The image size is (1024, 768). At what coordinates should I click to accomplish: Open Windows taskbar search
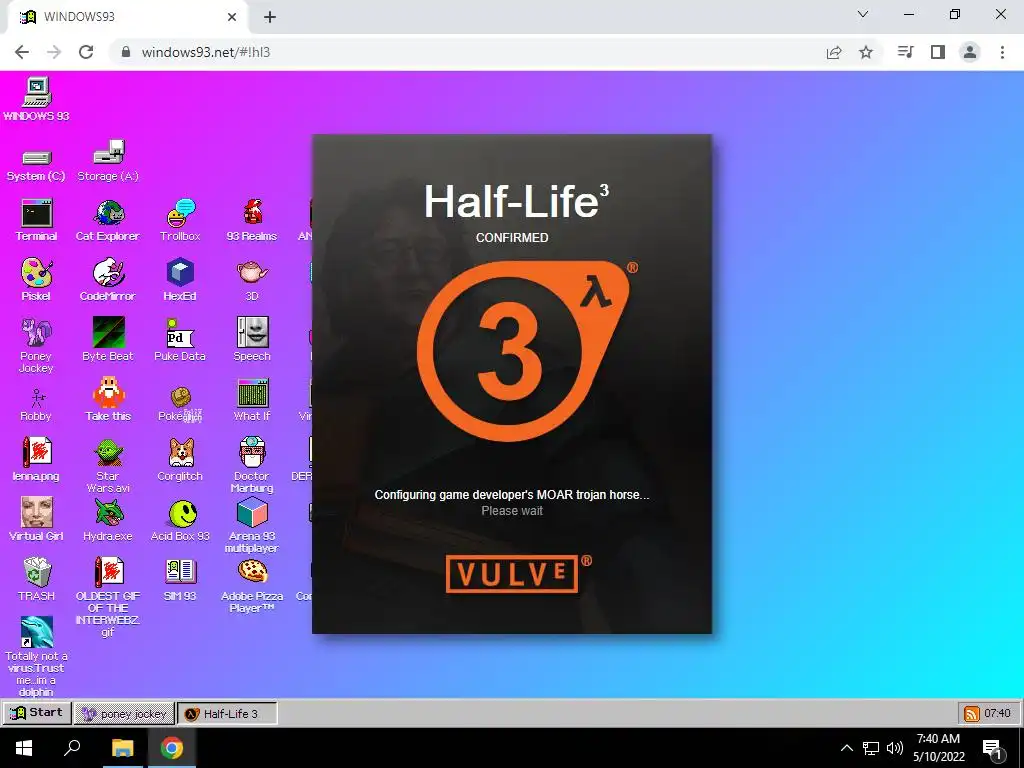pyautogui.click(x=72, y=748)
